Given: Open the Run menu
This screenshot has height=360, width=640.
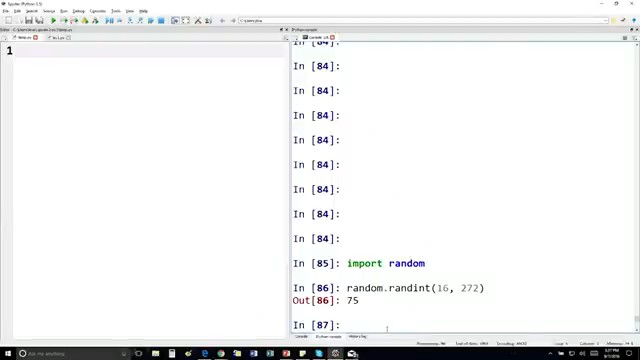Looking at the screenshot, I should [64, 11].
